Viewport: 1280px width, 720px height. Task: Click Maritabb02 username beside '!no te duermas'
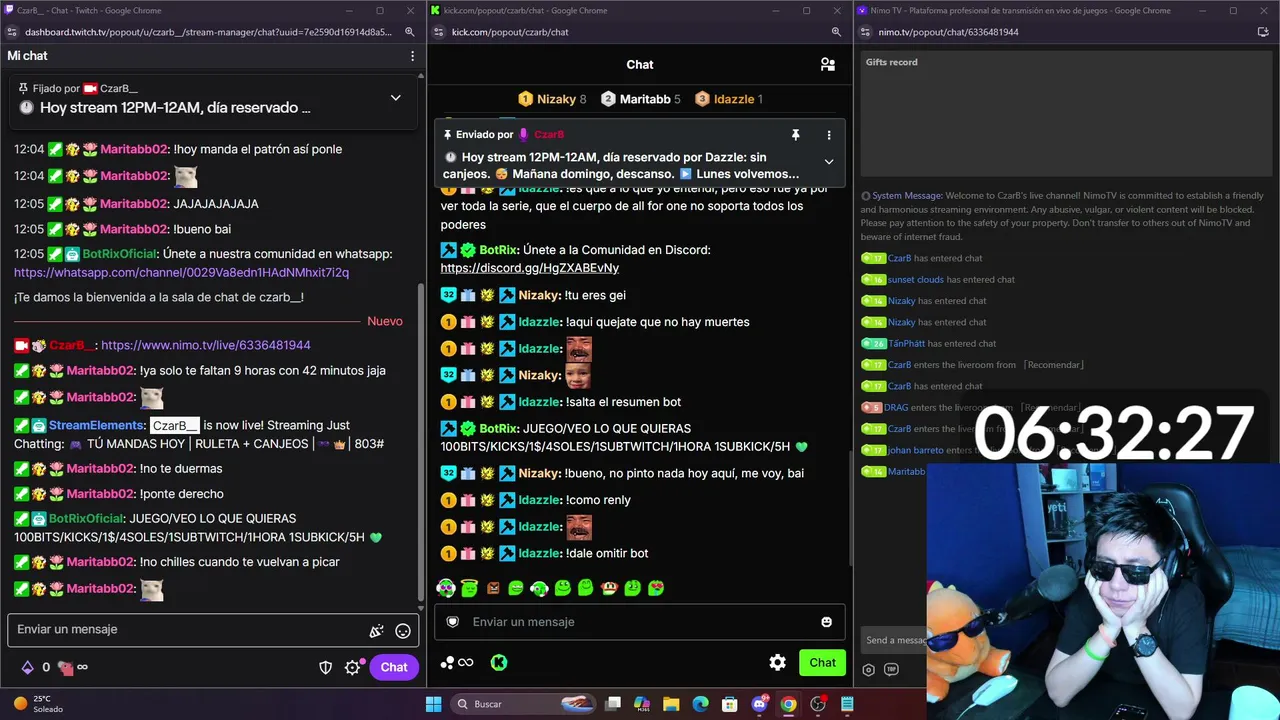[101, 468]
